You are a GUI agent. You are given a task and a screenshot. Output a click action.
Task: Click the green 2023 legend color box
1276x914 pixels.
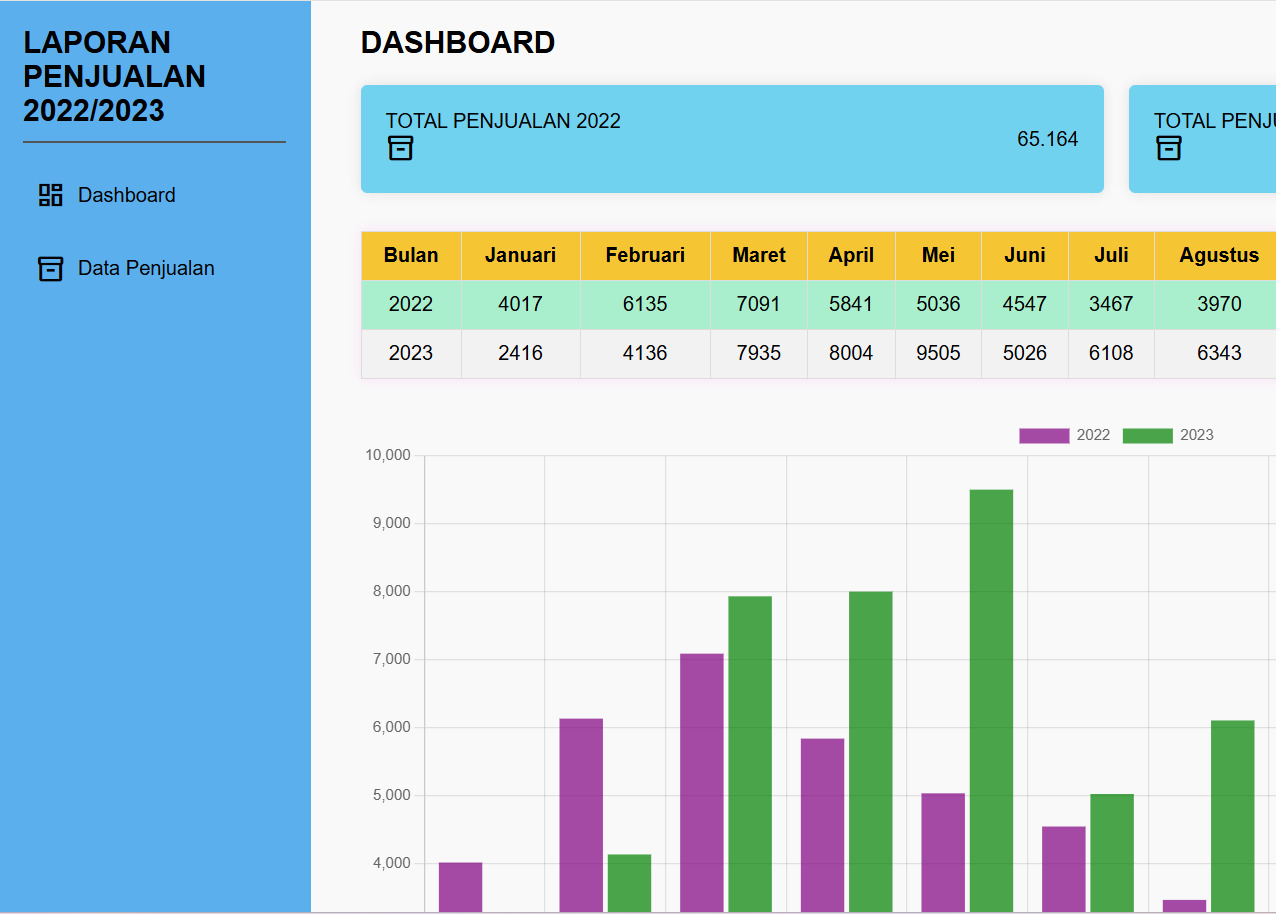click(1147, 435)
